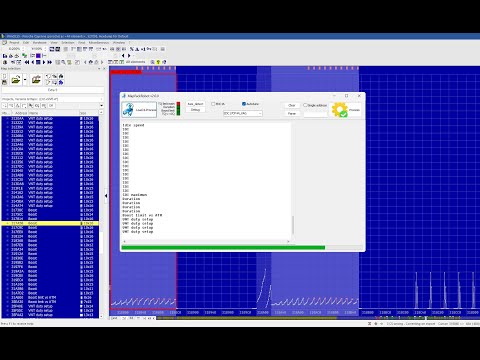Toggle the Autotune checkbox
This screenshot has height=360, width=480.
pos(244,104)
